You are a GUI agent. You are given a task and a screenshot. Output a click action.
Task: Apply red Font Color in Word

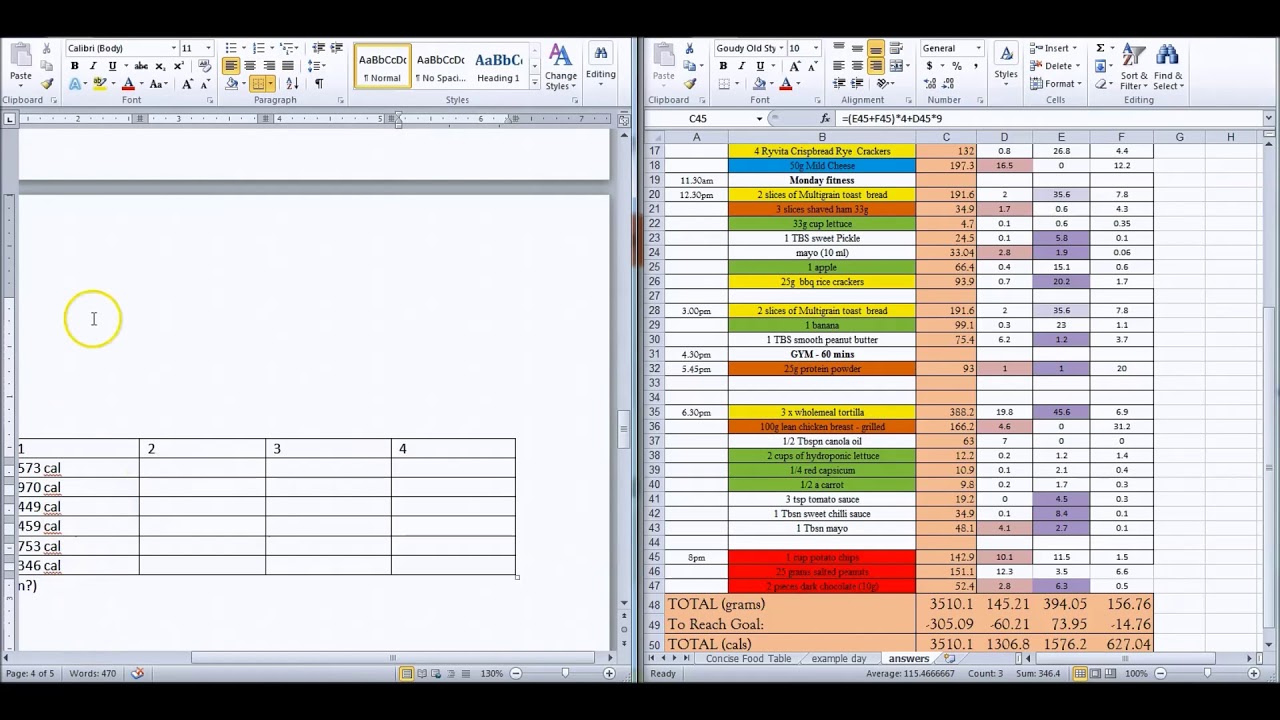(127, 84)
